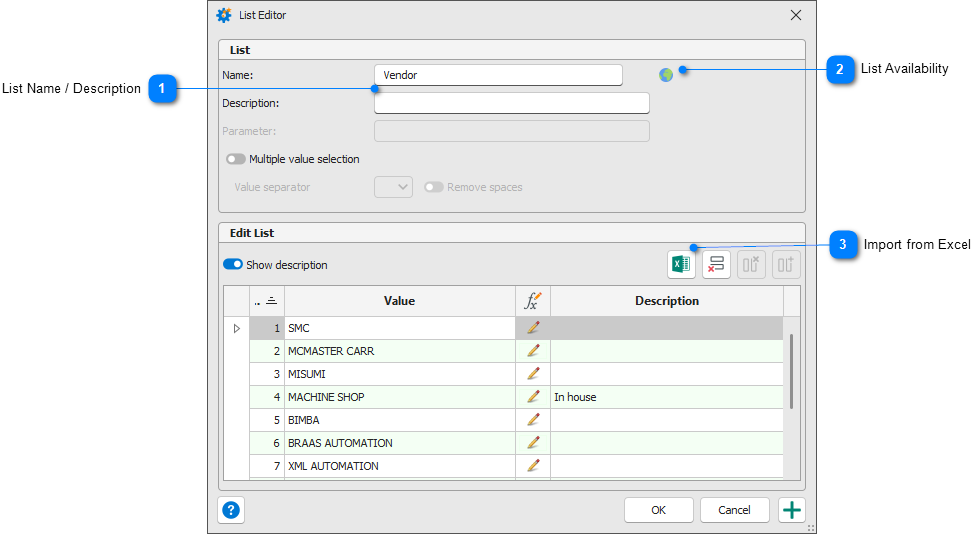Toggle the Remove spaces switch

click(x=434, y=187)
